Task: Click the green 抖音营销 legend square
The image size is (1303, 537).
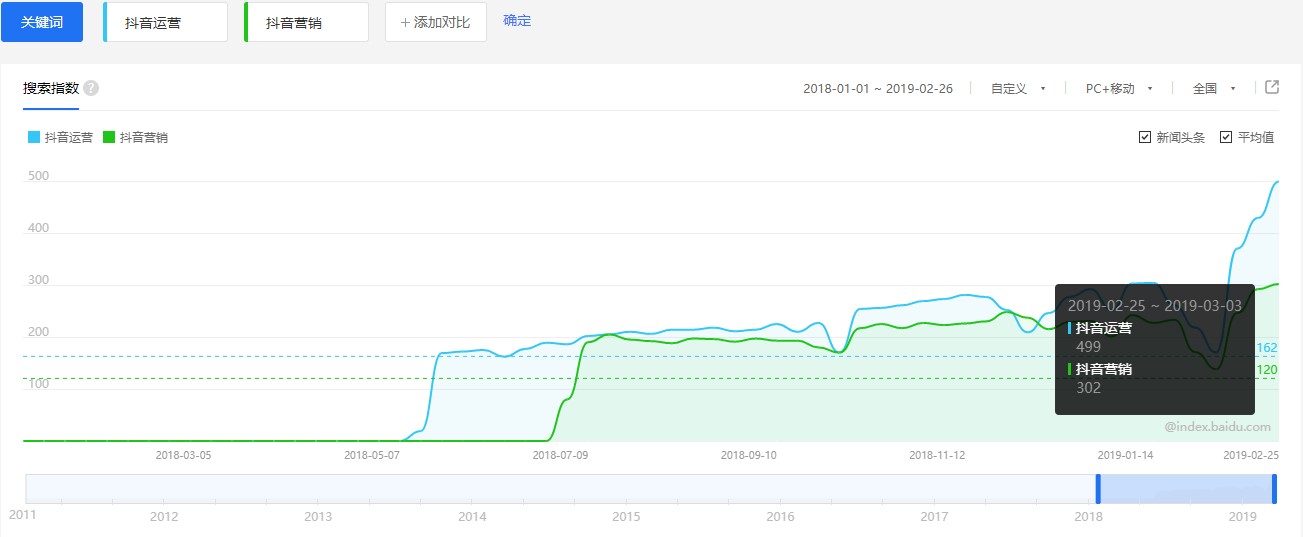Action: (x=109, y=137)
